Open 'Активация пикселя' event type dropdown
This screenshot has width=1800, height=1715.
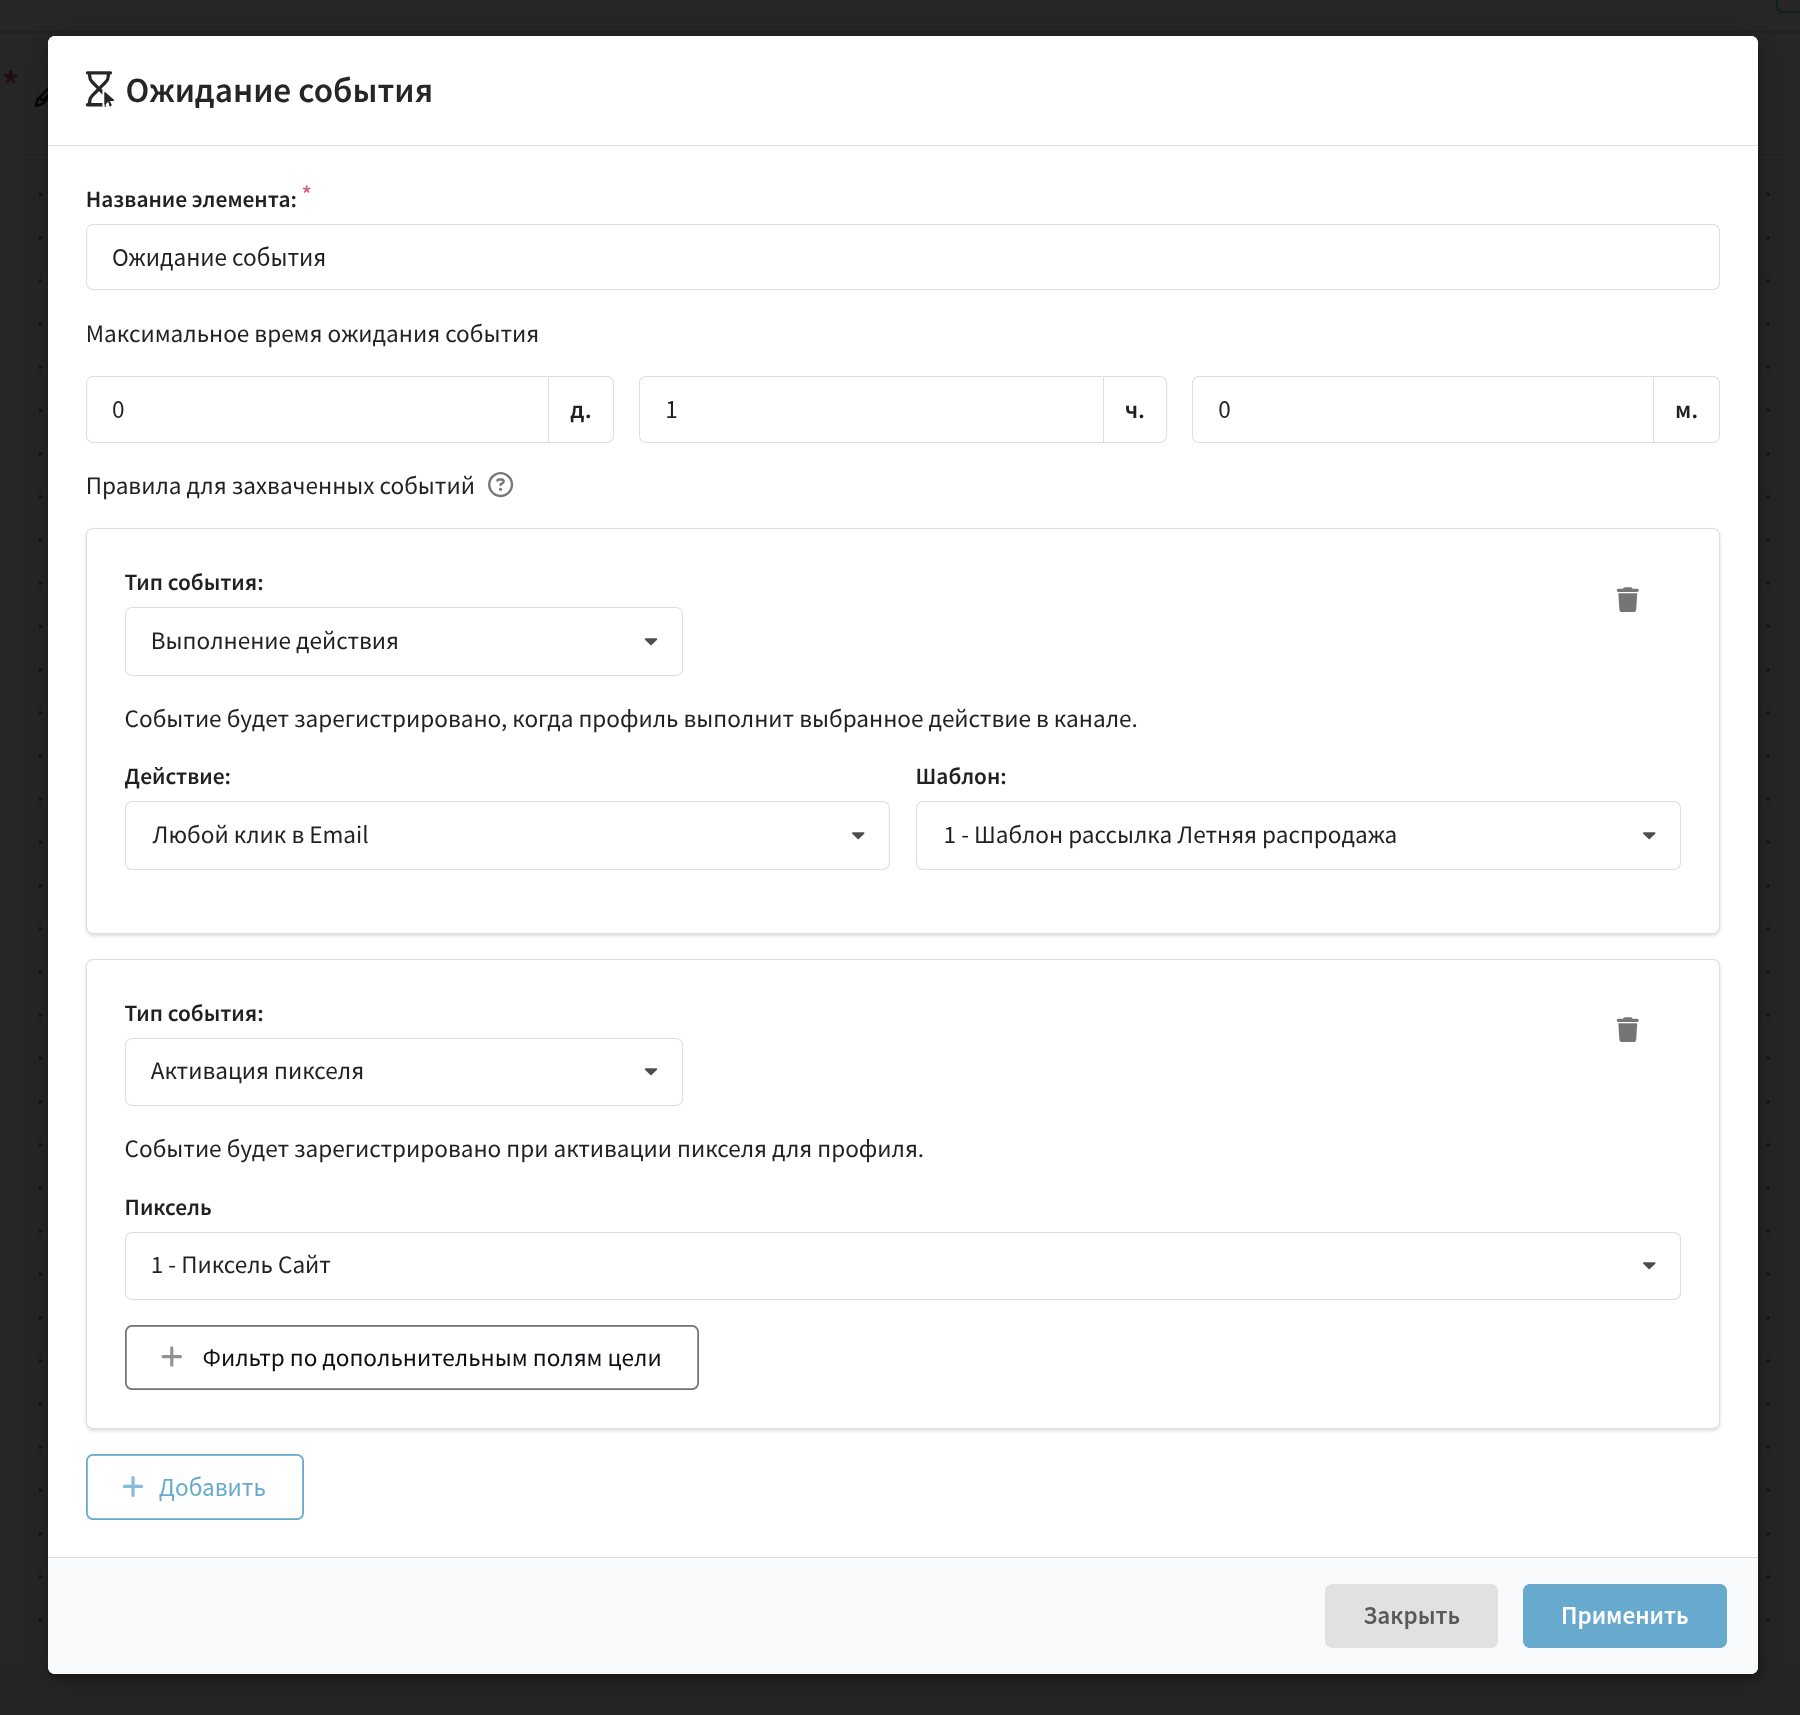pyautogui.click(x=403, y=1071)
